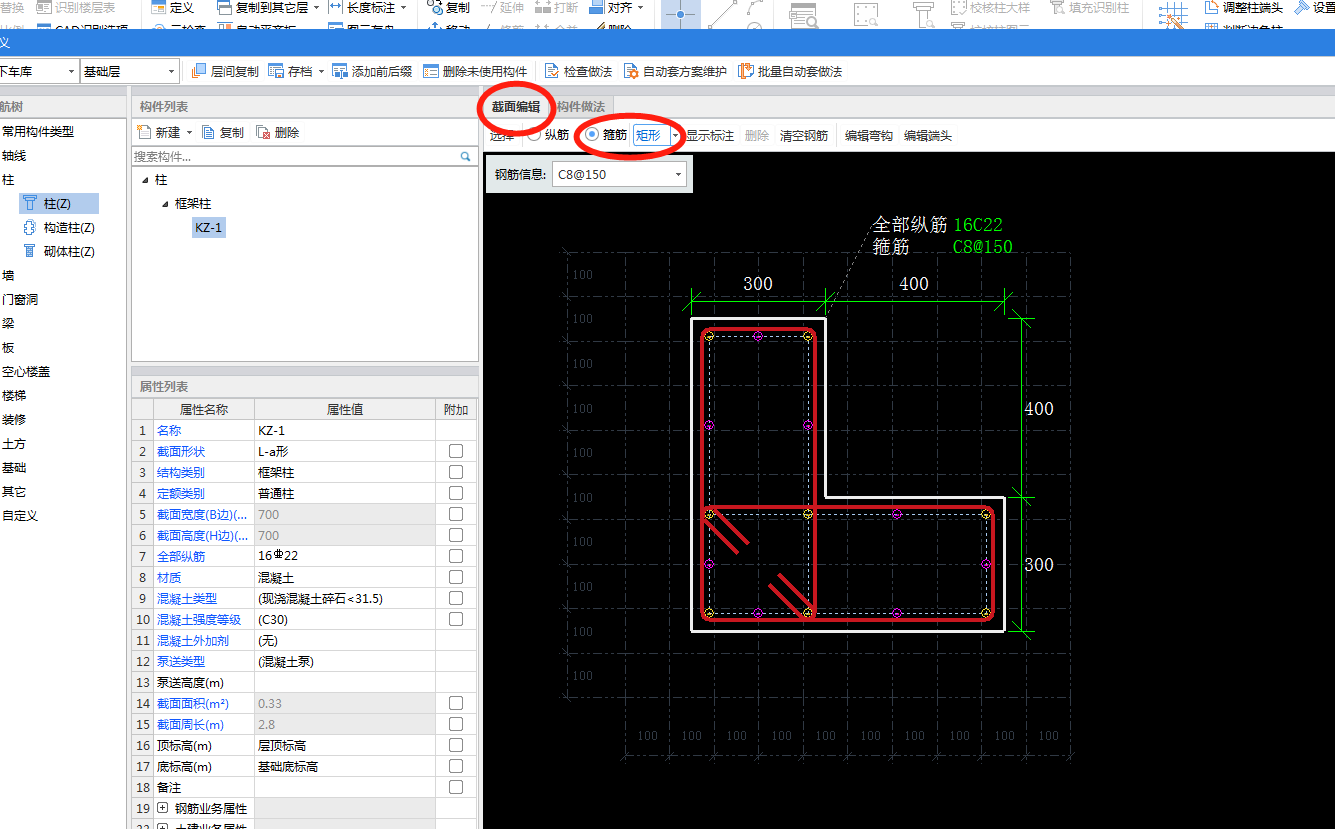This screenshot has width=1335, height=829.
Task: Click 编辑端头 edit end button
Action: 928,135
